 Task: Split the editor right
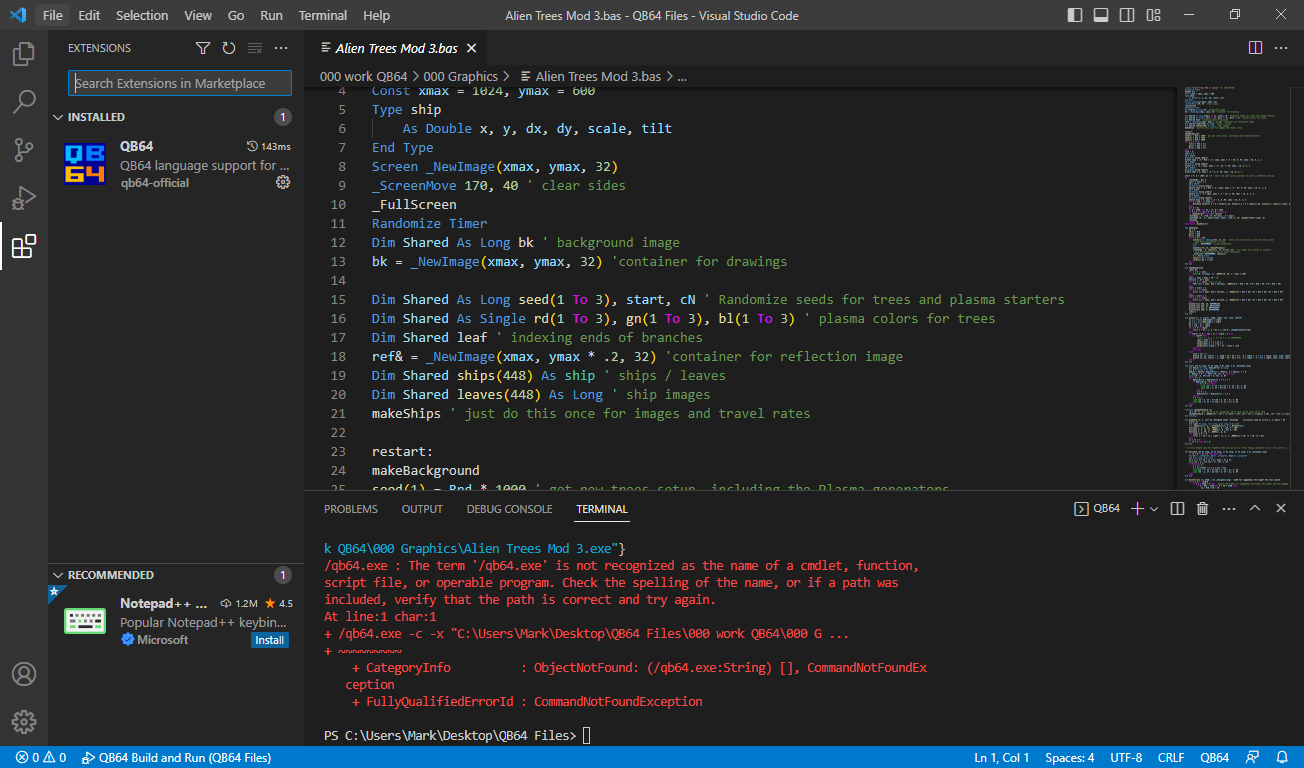click(1255, 48)
